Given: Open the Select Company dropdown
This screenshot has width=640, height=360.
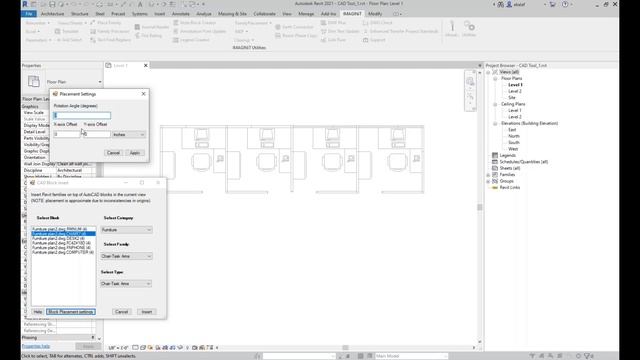Looking at the screenshot, I should (126, 230).
